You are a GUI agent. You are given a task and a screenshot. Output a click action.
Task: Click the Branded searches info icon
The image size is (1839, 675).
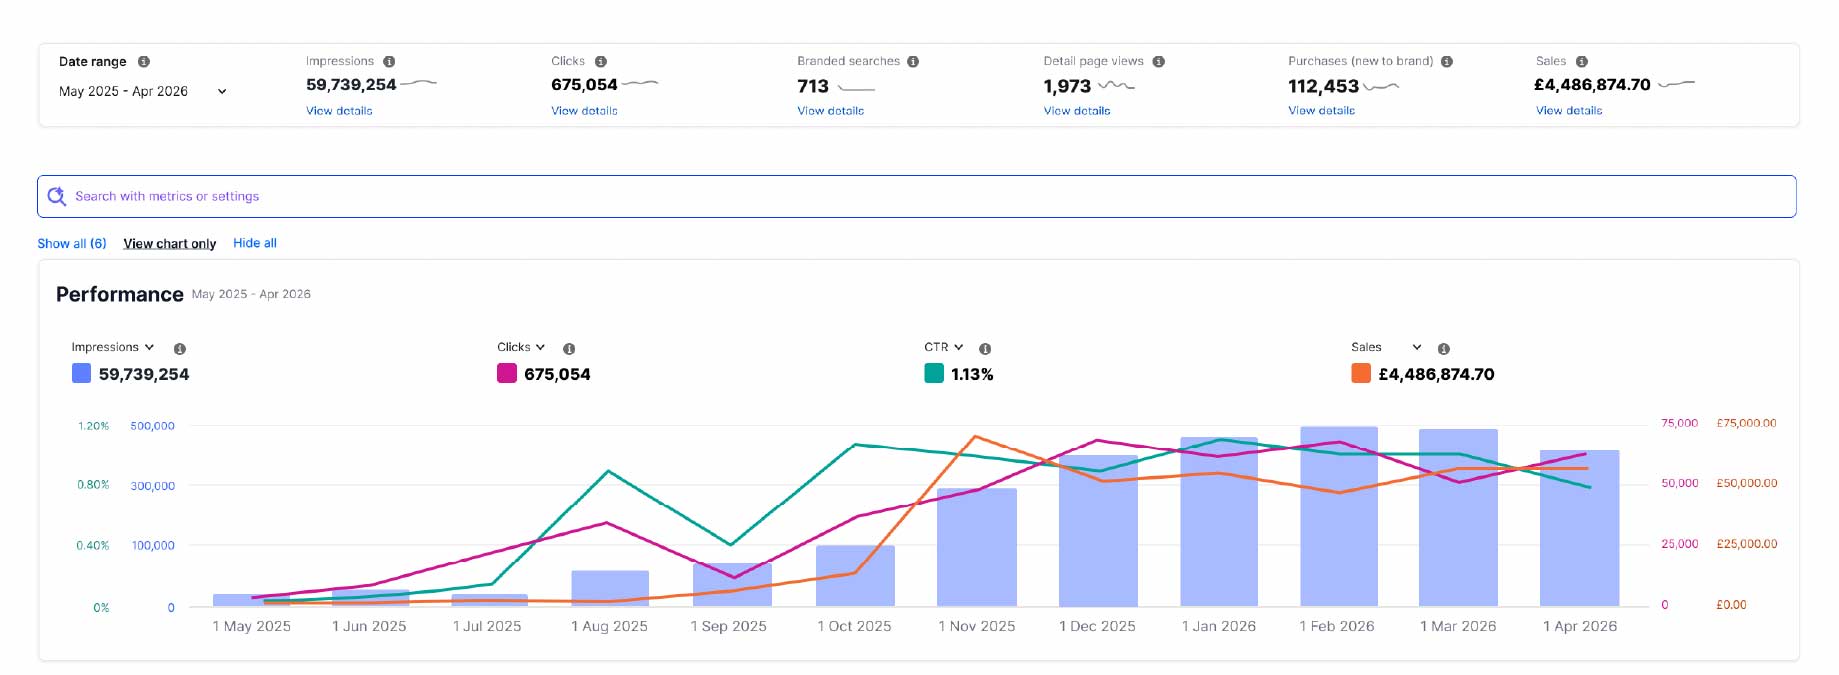913,62
